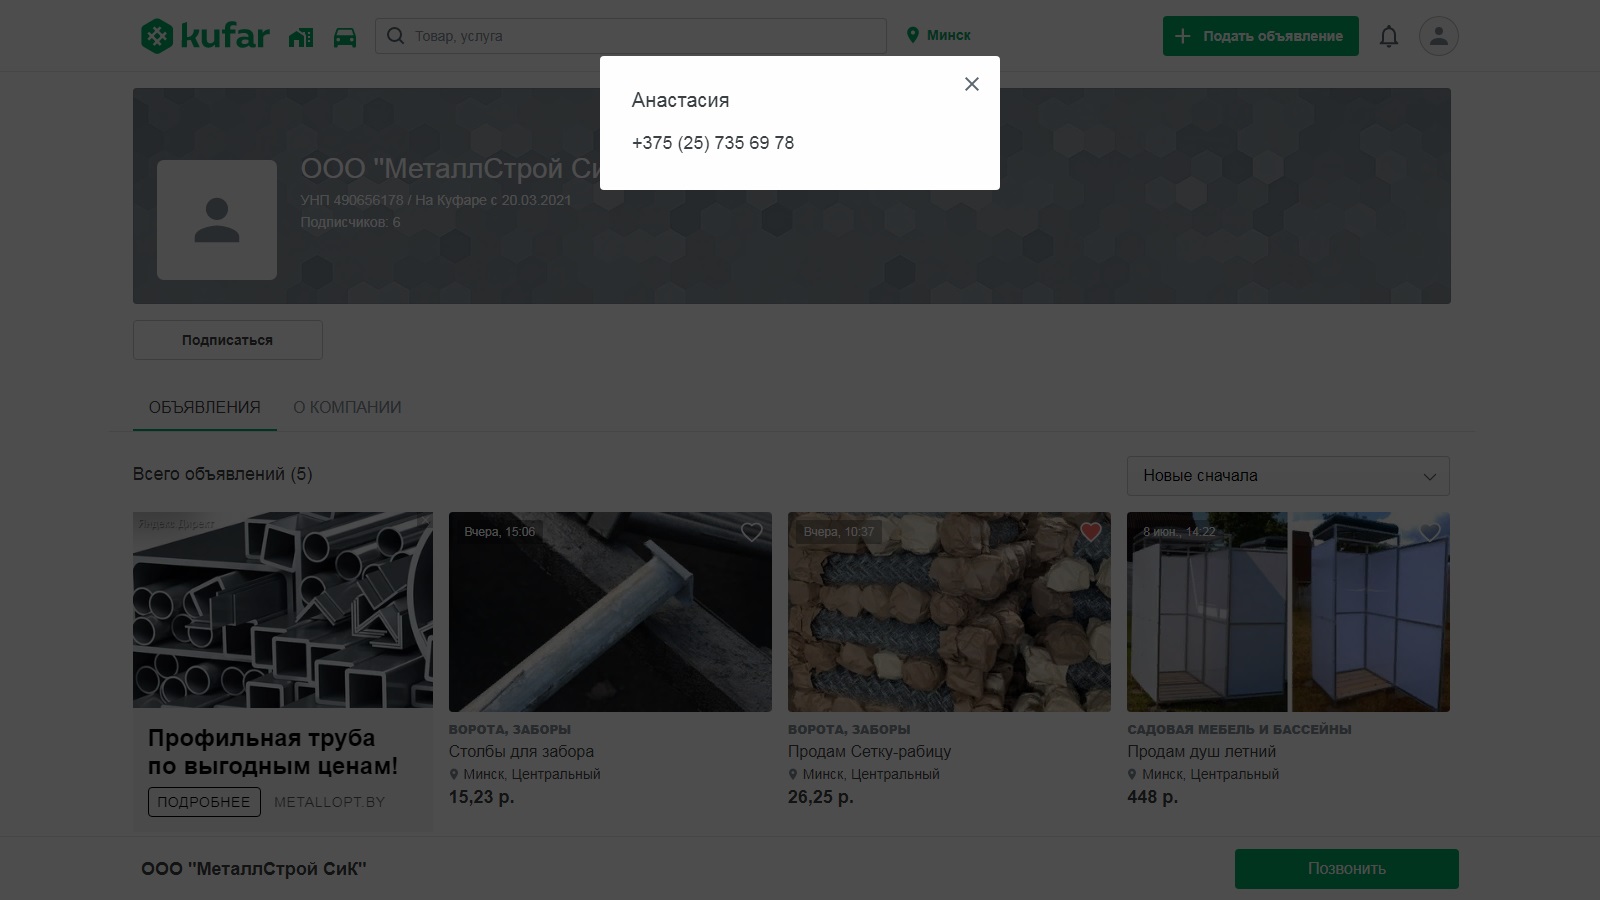This screenshot has height=900, width=1600.
Task: Close the Анастасия phone number popup
Action: click(x=971, y=84)
